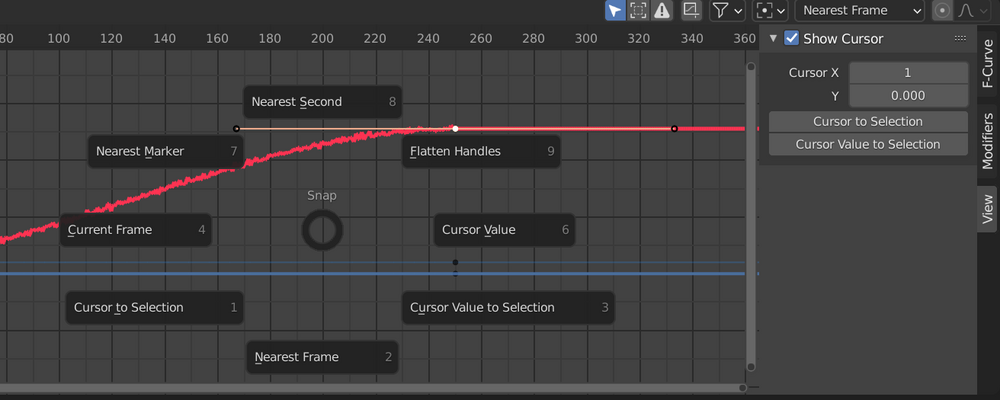
Task: Click the Cursor X value field
Action: 908,73
